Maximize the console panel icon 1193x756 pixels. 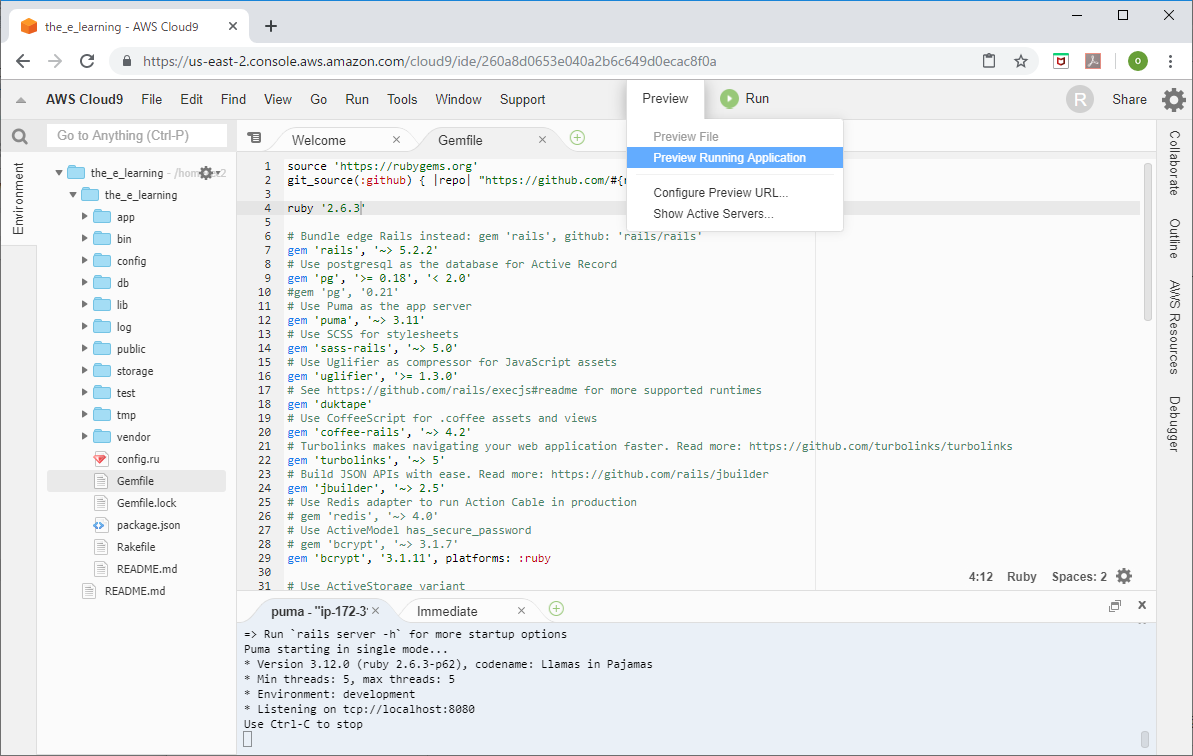point(1115,606)
